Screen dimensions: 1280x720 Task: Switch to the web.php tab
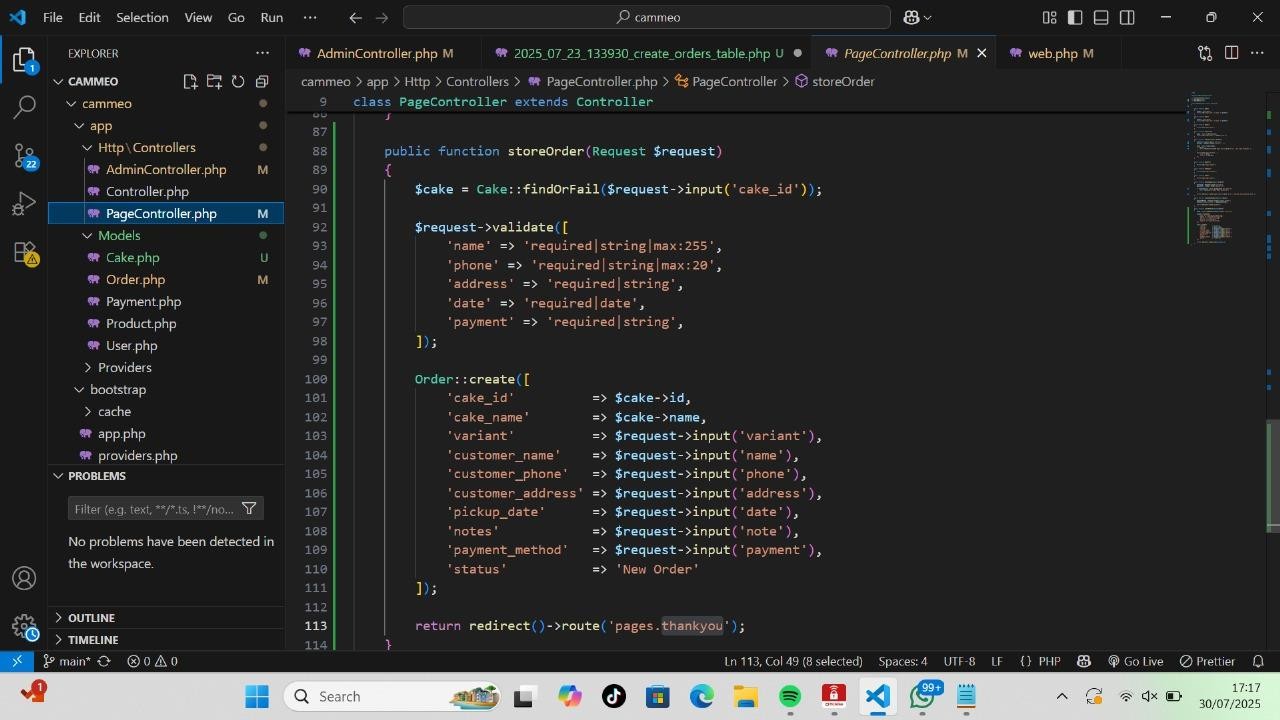point(1052,53)
